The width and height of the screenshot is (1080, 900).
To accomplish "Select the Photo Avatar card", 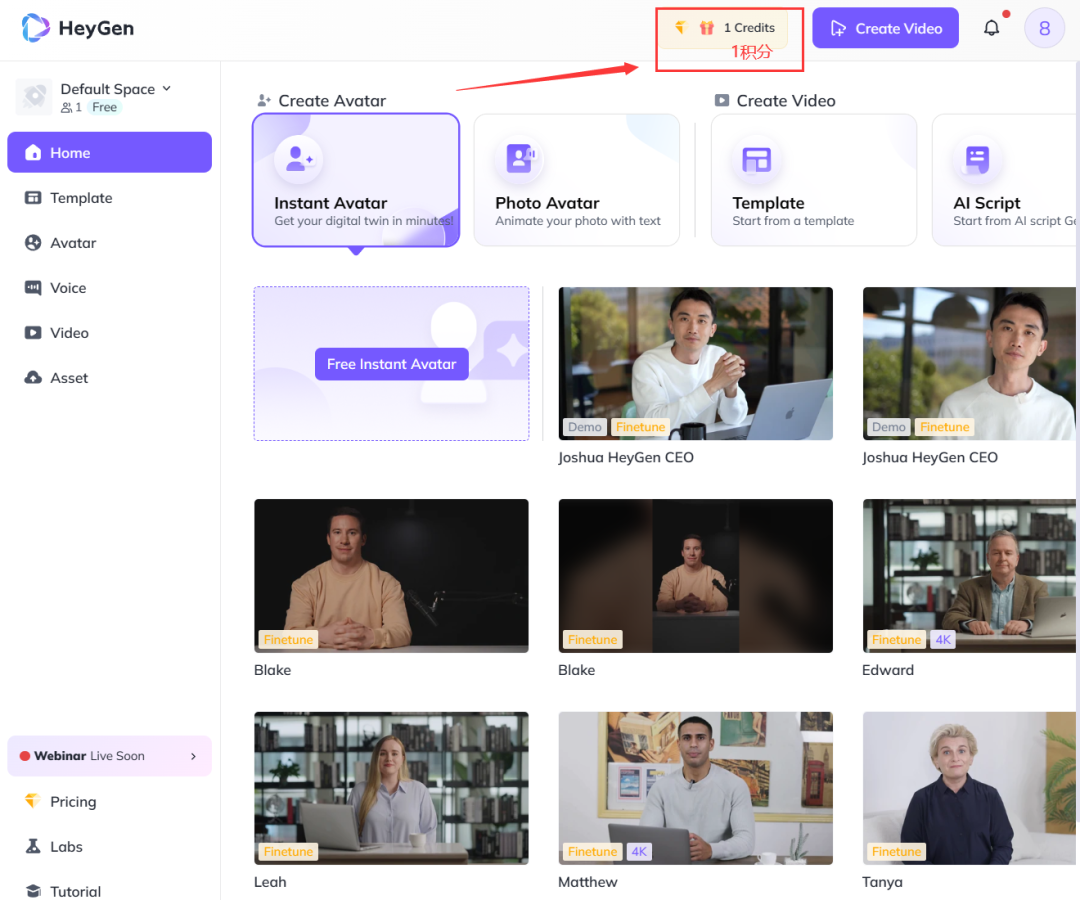I will (577, 180).
